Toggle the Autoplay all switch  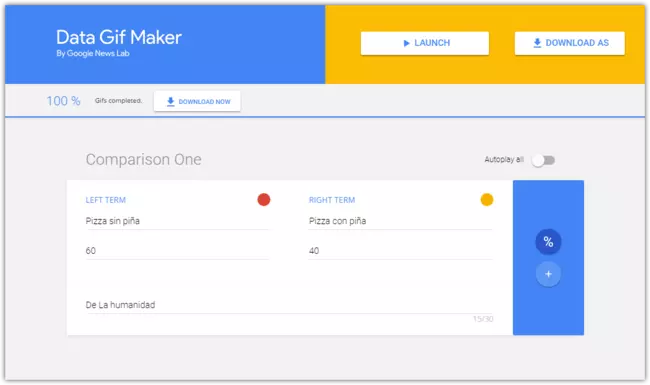pos(543,160)
